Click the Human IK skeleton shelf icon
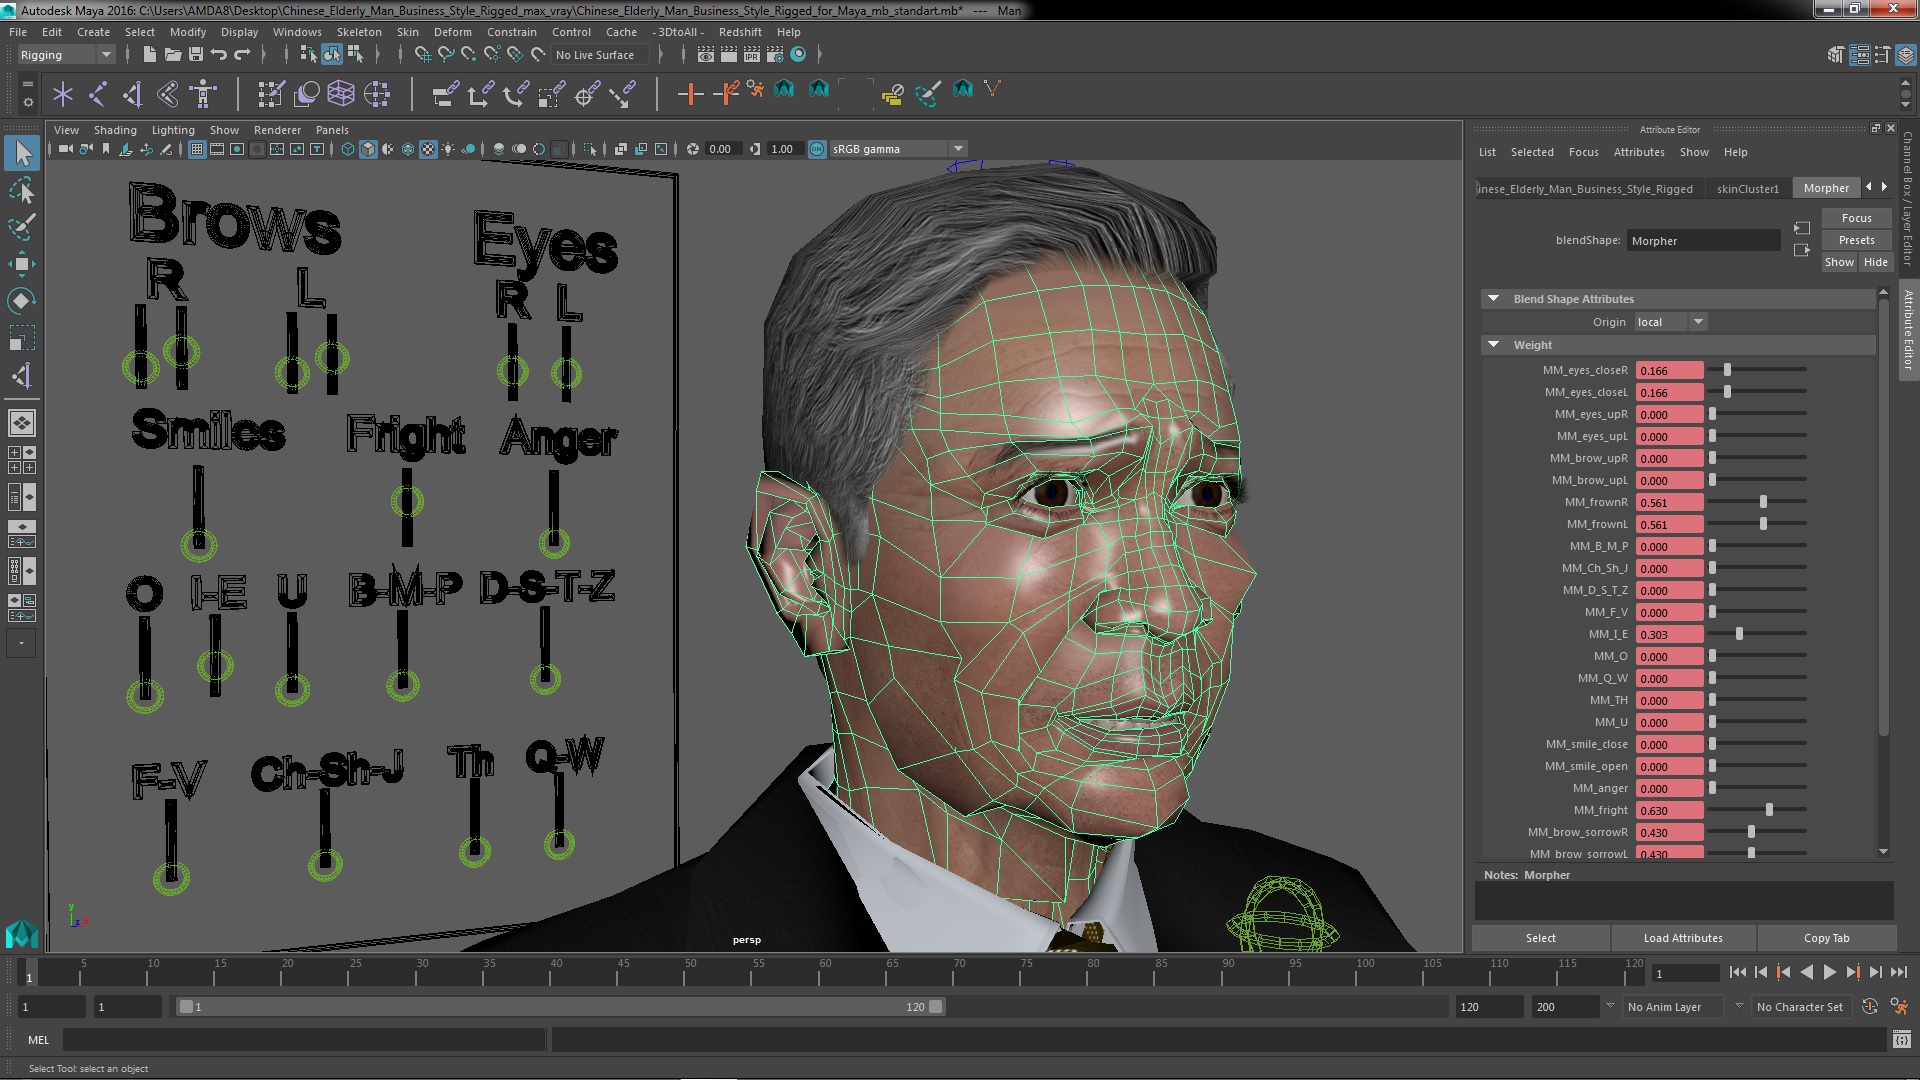 click(x=203, y=94)
